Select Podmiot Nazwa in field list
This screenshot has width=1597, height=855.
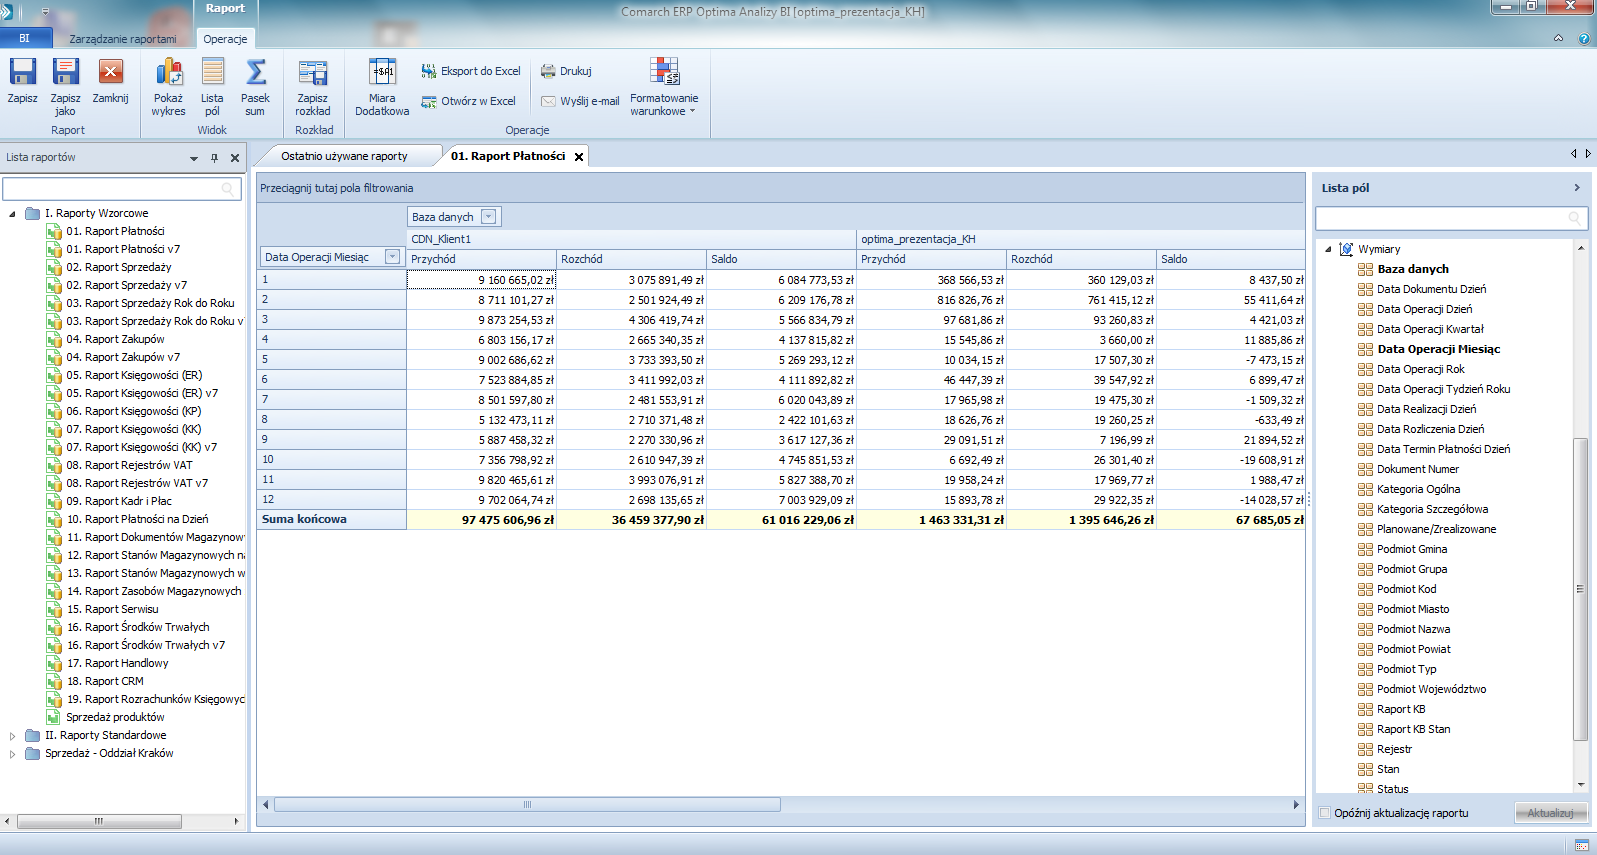tap(1413, 629)
